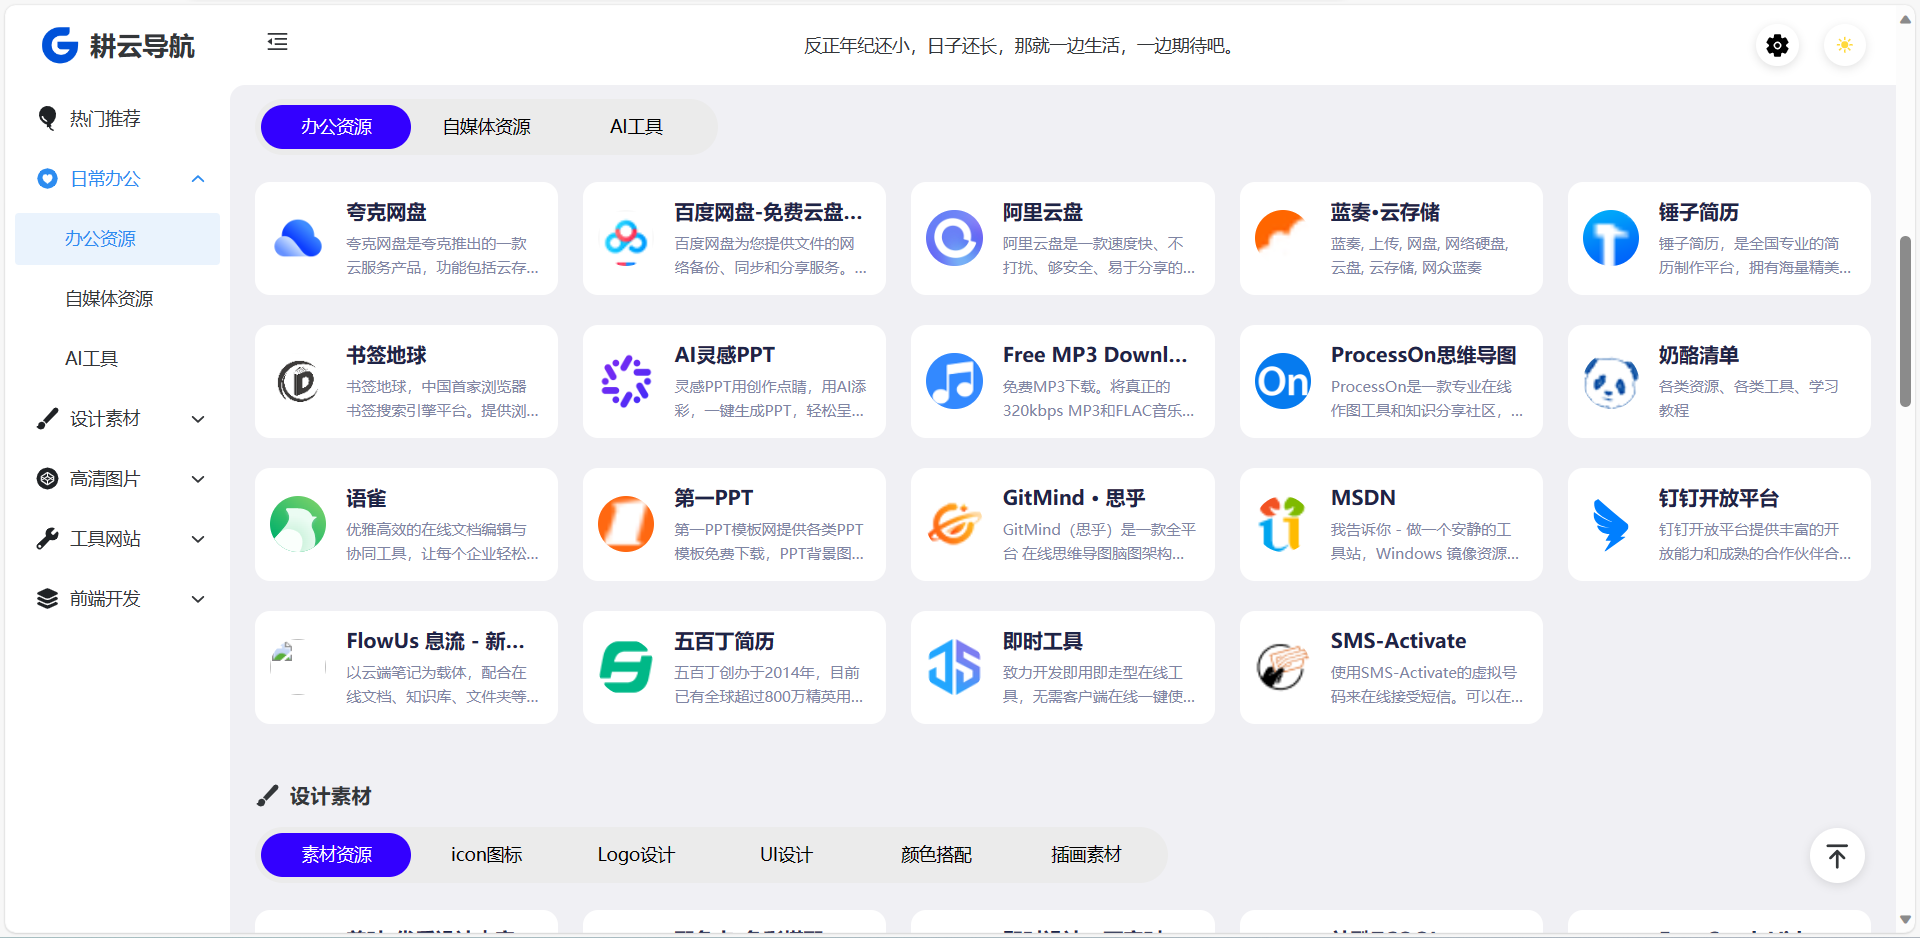Screen dimensions: 1920x938
Task: Open the 锤子简历 icon
Action: 1610,238
